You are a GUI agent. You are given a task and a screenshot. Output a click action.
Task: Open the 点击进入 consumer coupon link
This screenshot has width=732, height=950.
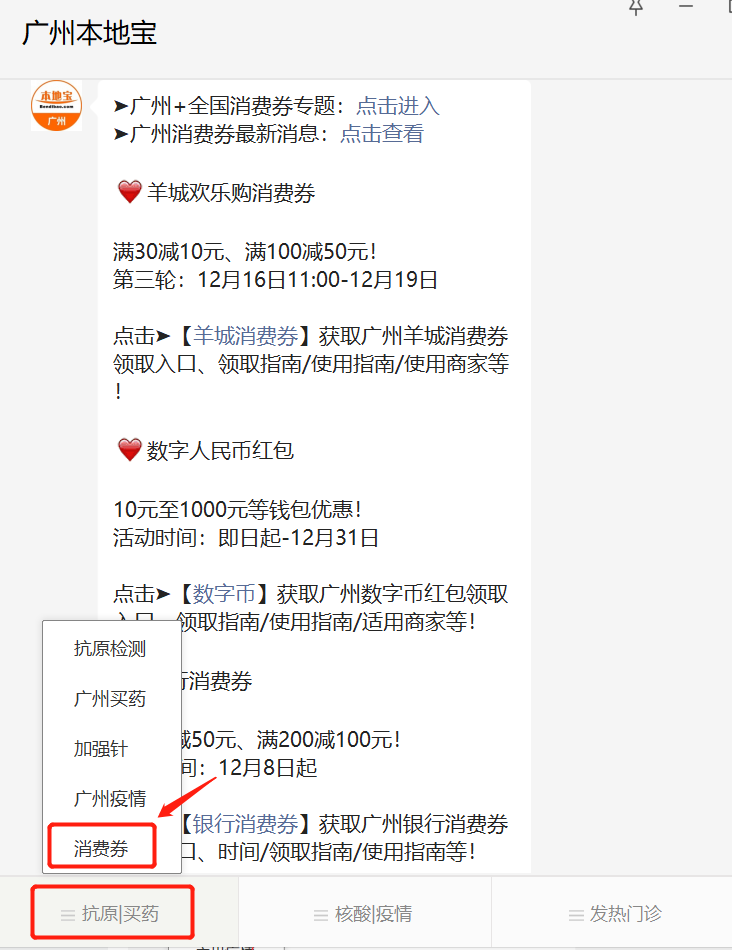[398, 106]
